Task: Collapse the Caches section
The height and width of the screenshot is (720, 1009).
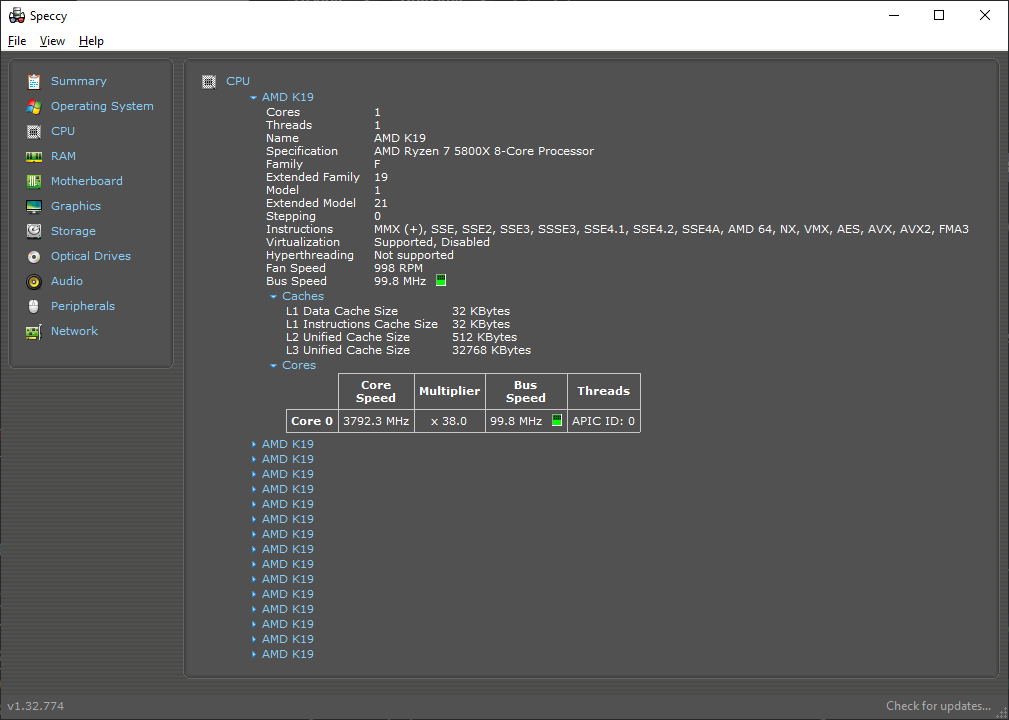Action: click(274, 297)
